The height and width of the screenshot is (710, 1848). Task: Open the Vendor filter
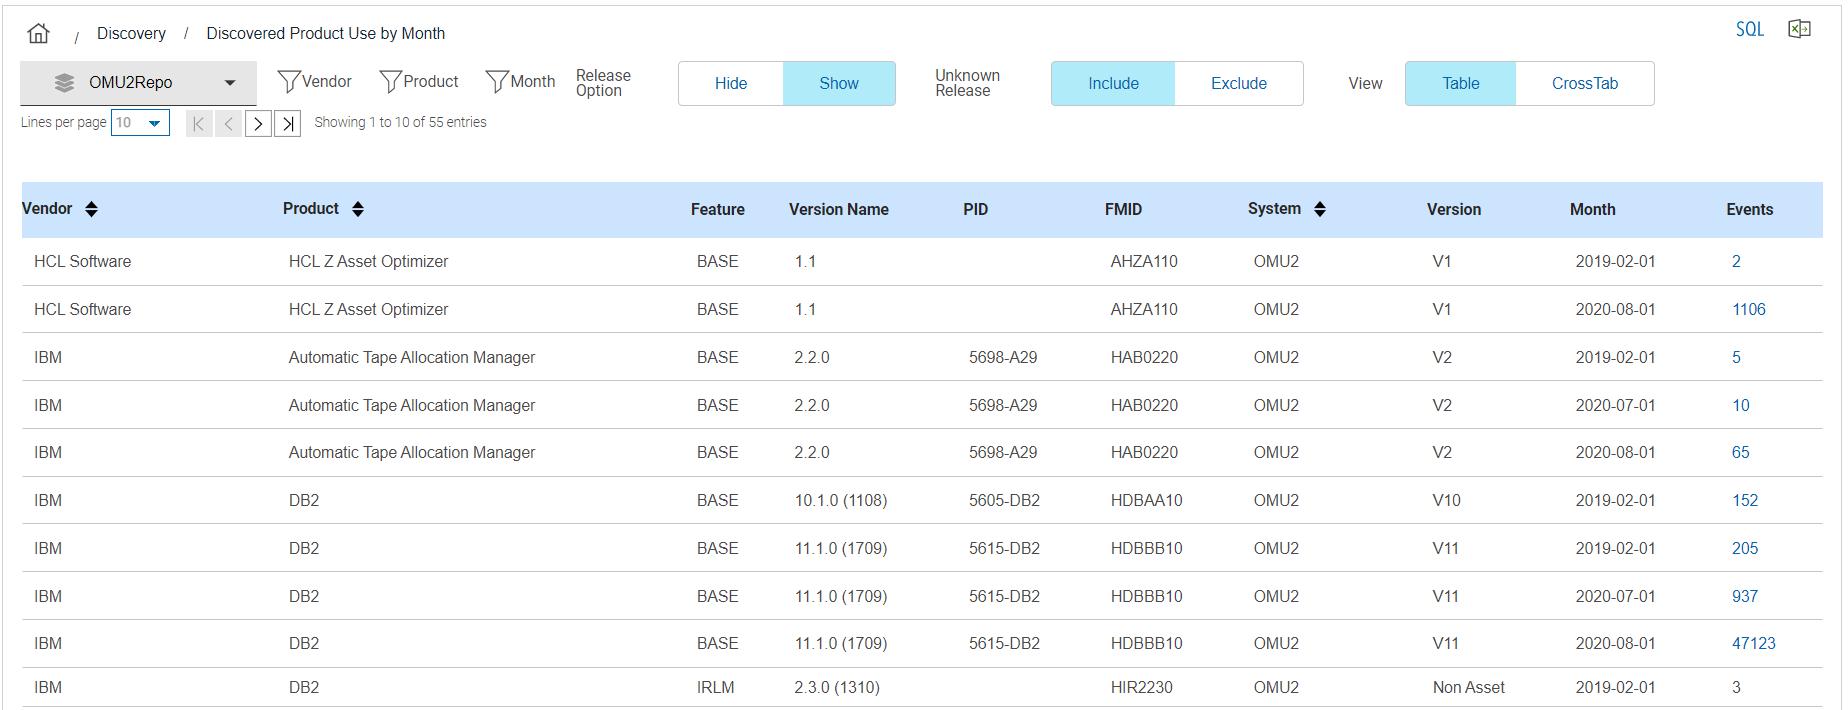[314, 82]
